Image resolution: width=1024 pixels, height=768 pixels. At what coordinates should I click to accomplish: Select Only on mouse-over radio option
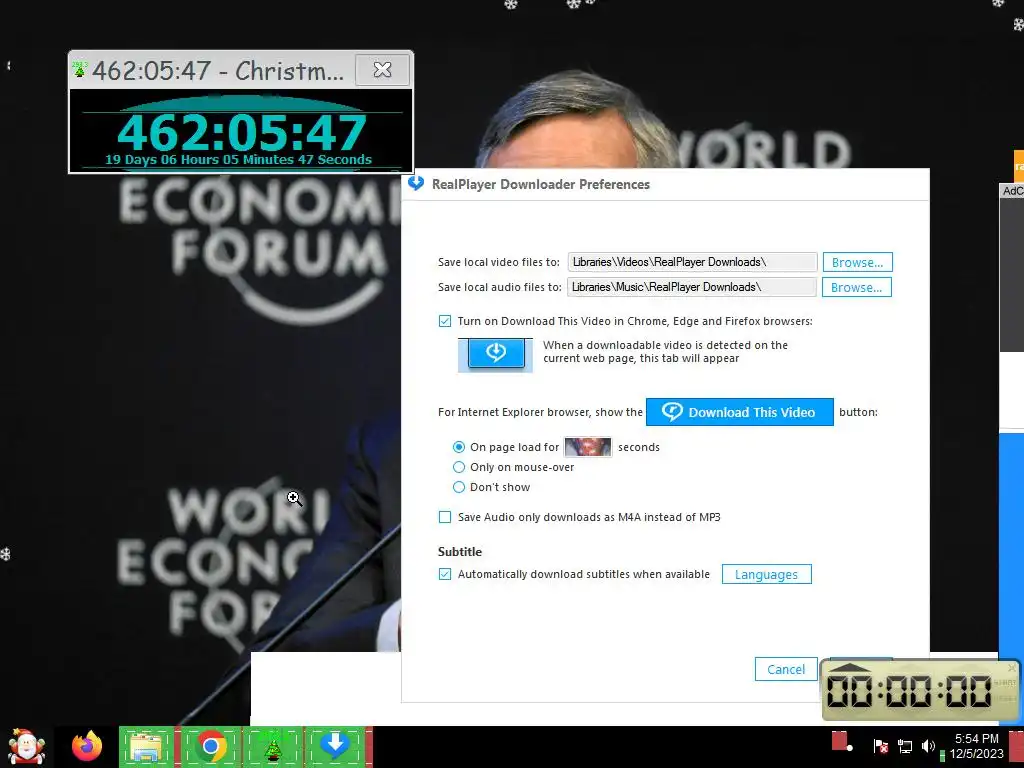click(459, 467)
